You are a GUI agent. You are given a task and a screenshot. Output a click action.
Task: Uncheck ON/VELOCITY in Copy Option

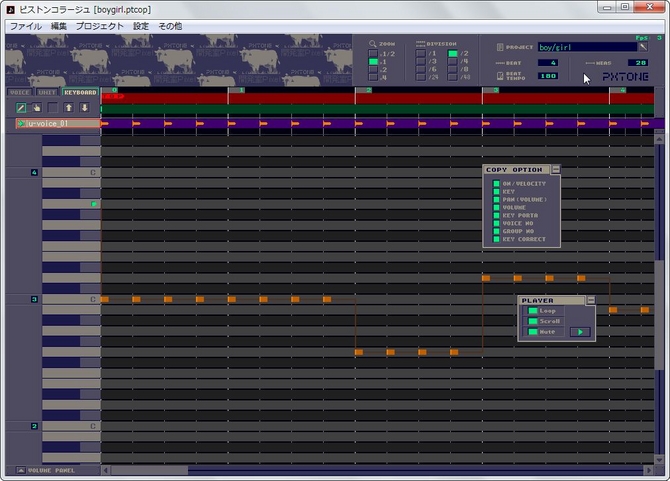point(496,183)
